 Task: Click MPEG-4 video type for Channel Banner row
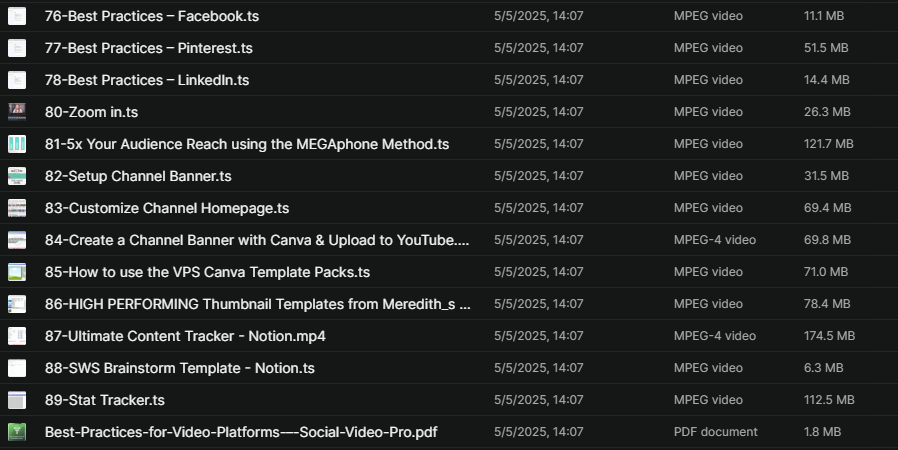pyautogui.click(x=714, y=240)
